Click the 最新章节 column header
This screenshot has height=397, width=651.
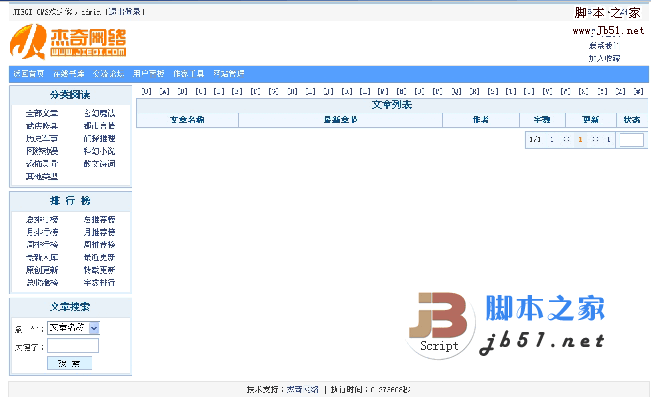[x=340, y=120]
